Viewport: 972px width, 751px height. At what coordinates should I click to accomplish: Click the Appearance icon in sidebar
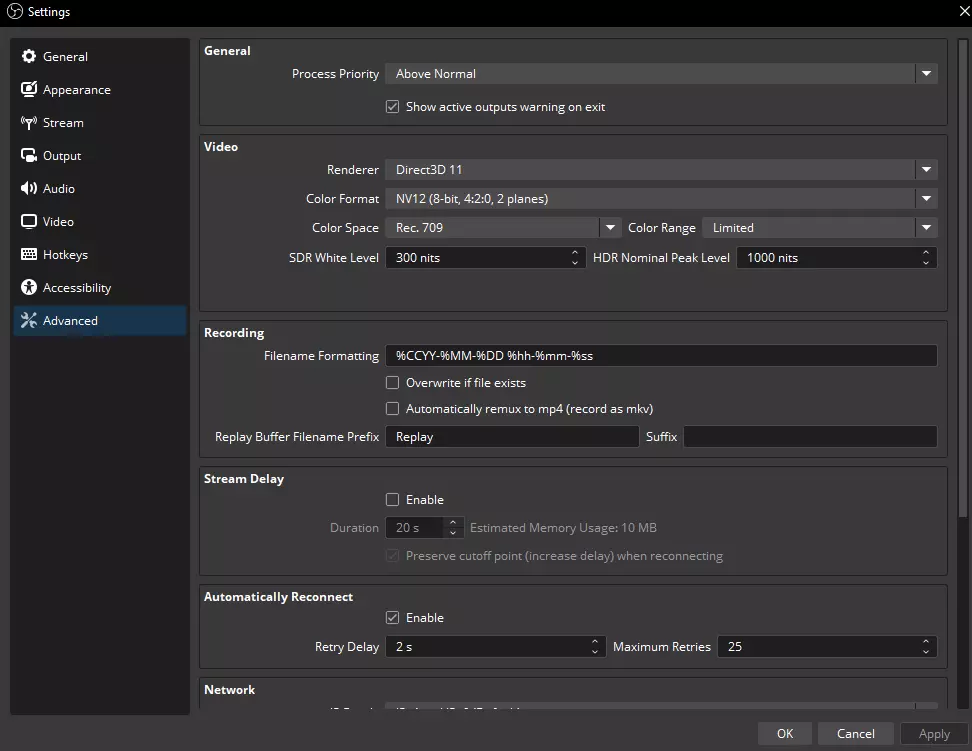click(29, 90)
